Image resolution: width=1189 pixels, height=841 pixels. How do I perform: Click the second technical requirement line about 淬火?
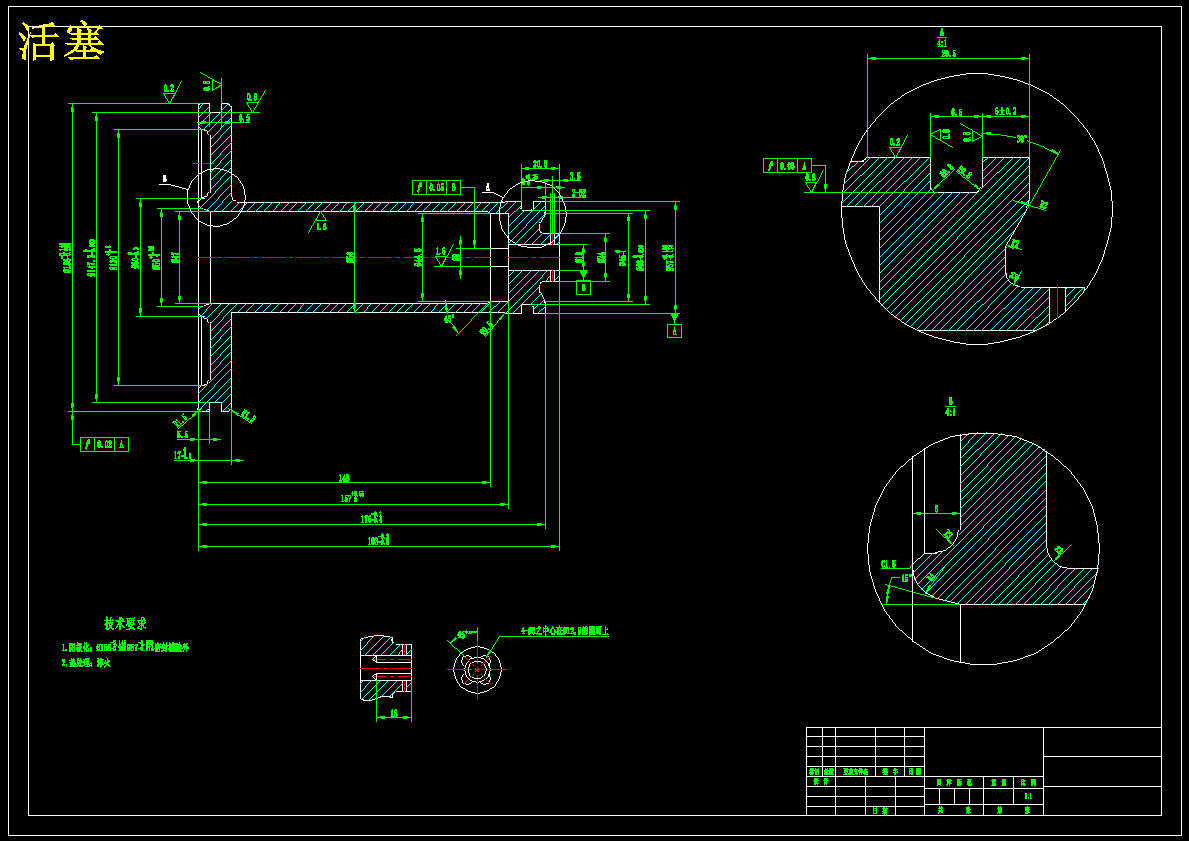86,663
